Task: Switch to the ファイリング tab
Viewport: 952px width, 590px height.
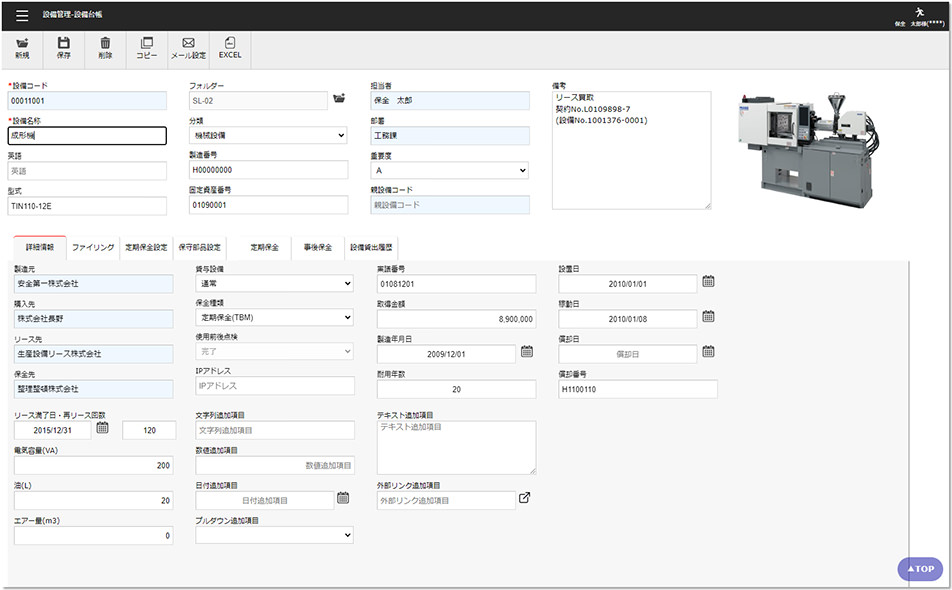Action: 93,248
